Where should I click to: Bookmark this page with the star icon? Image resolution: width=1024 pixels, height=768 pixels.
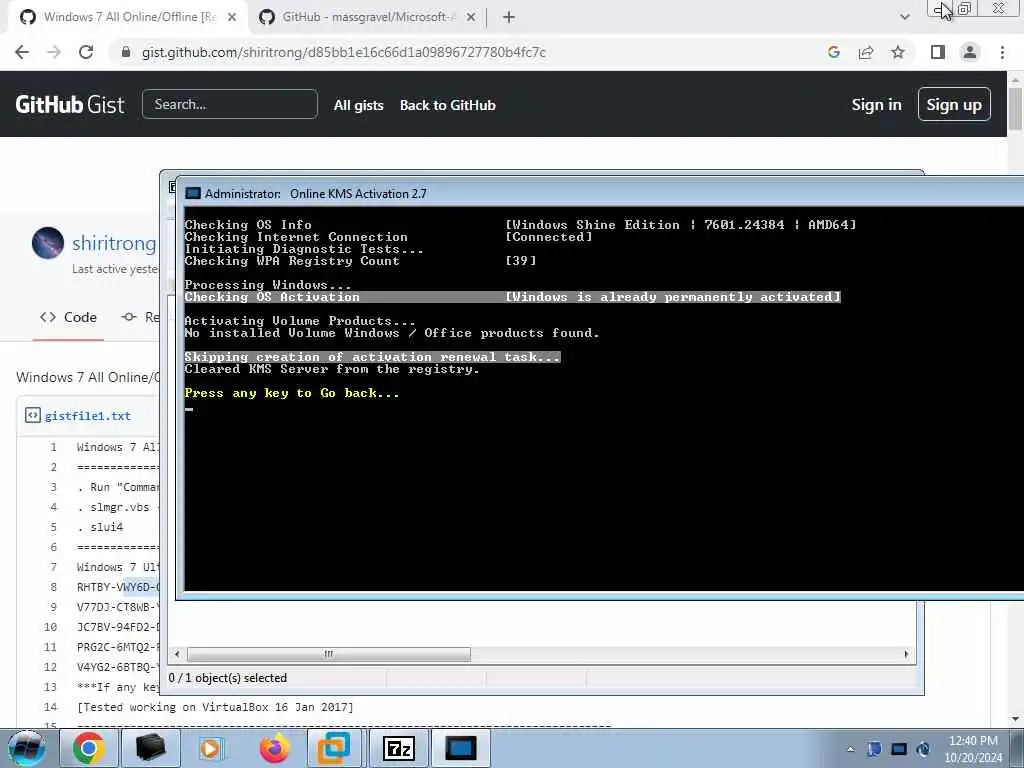[898, 52]
